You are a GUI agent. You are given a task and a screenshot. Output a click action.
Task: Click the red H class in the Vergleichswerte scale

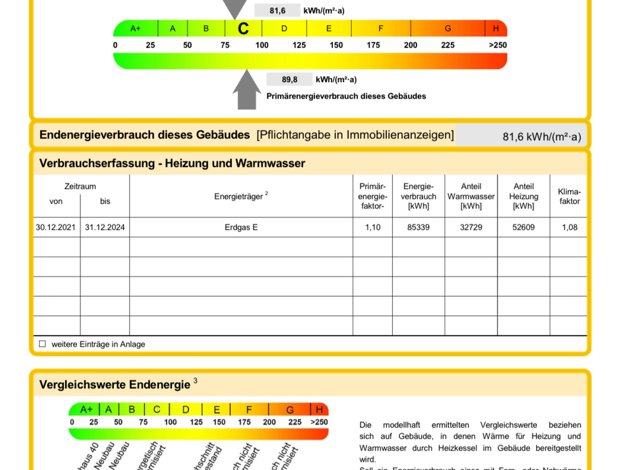pyautogui.click(x=319, y=409)
